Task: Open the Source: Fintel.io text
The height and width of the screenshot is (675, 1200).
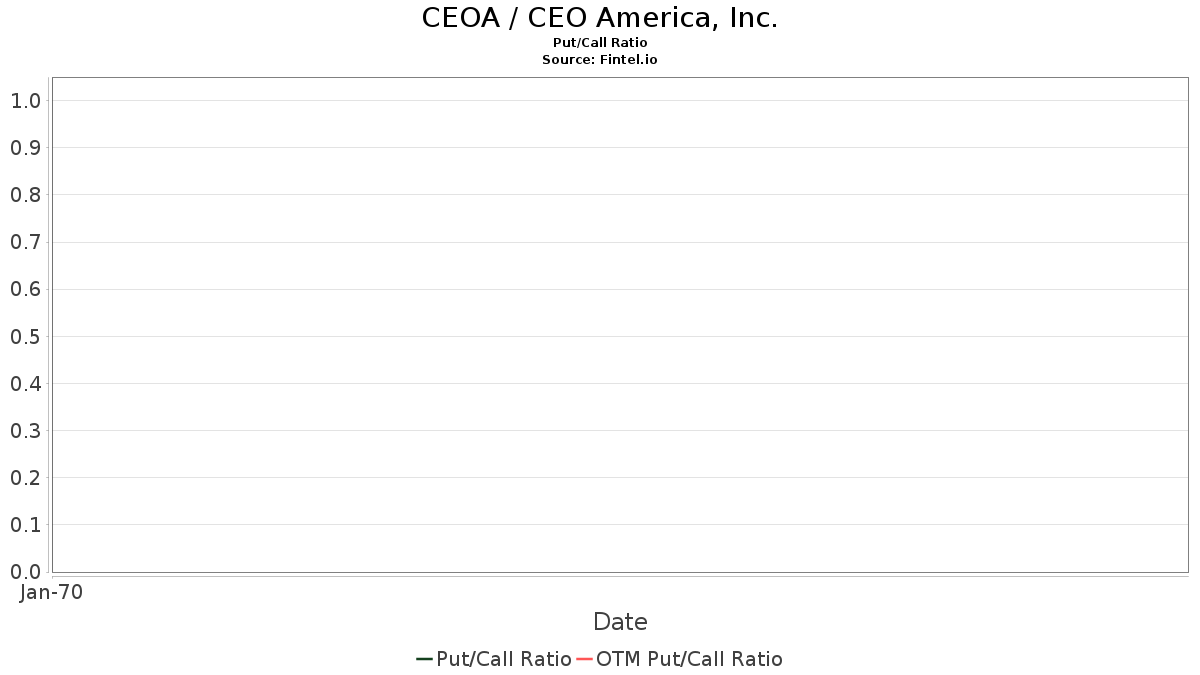Action: point(600,60)
